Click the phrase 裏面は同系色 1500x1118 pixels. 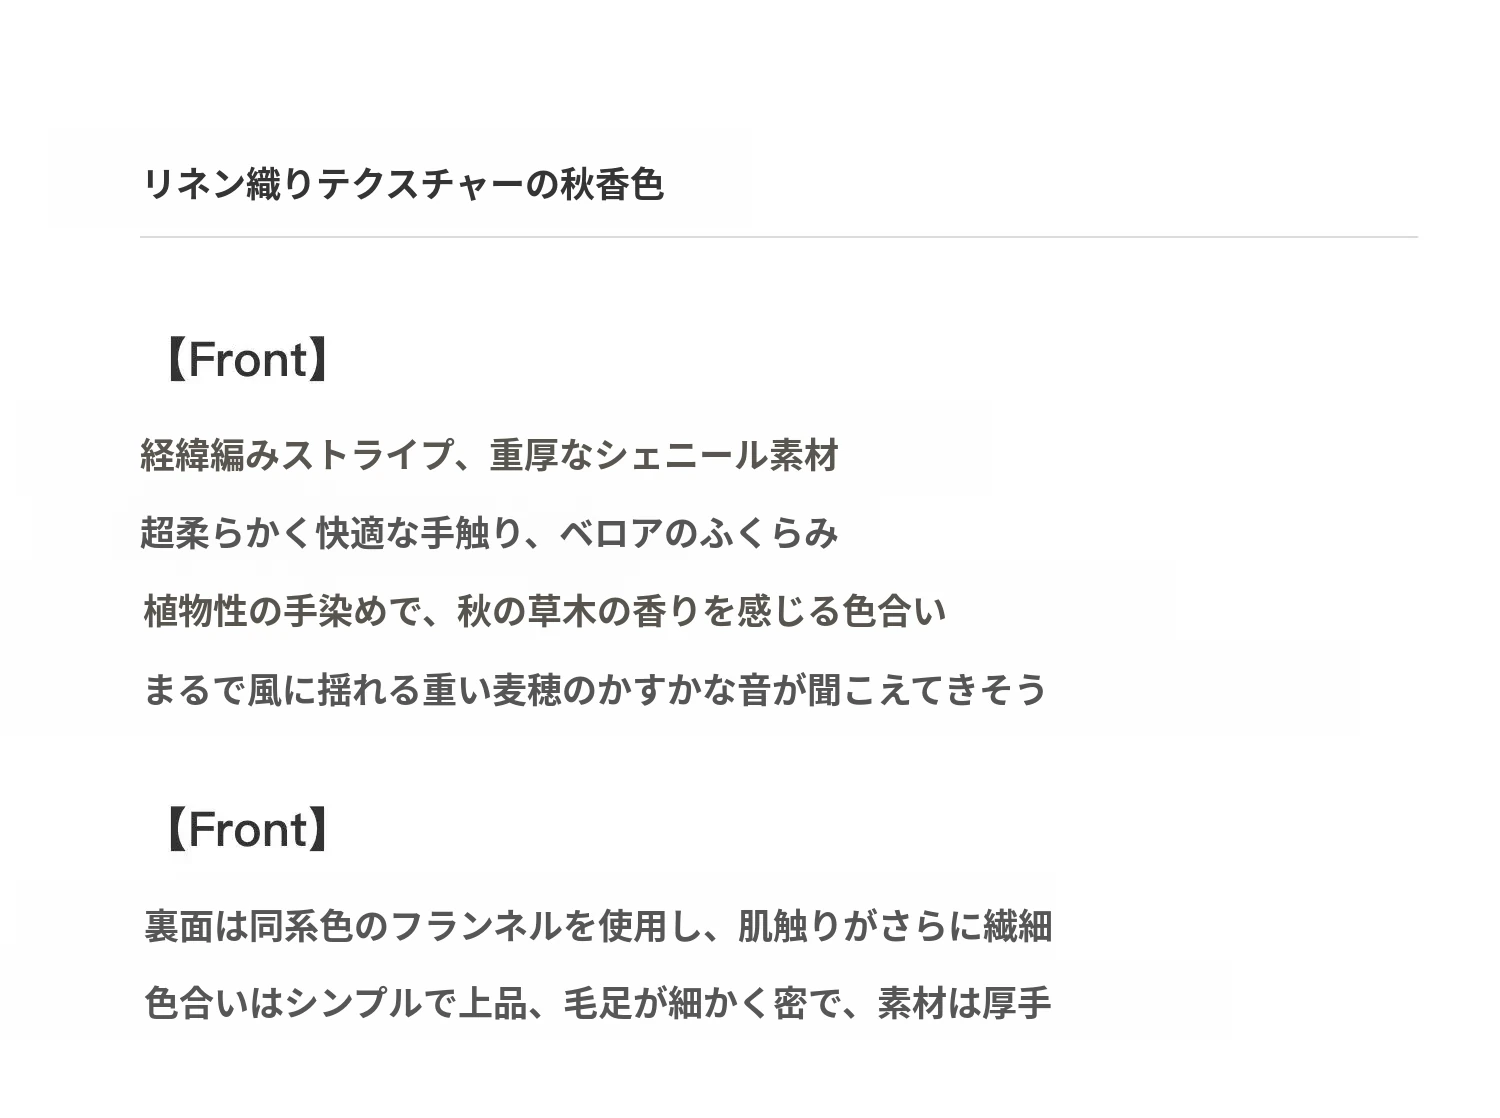(x=248, y=926)
